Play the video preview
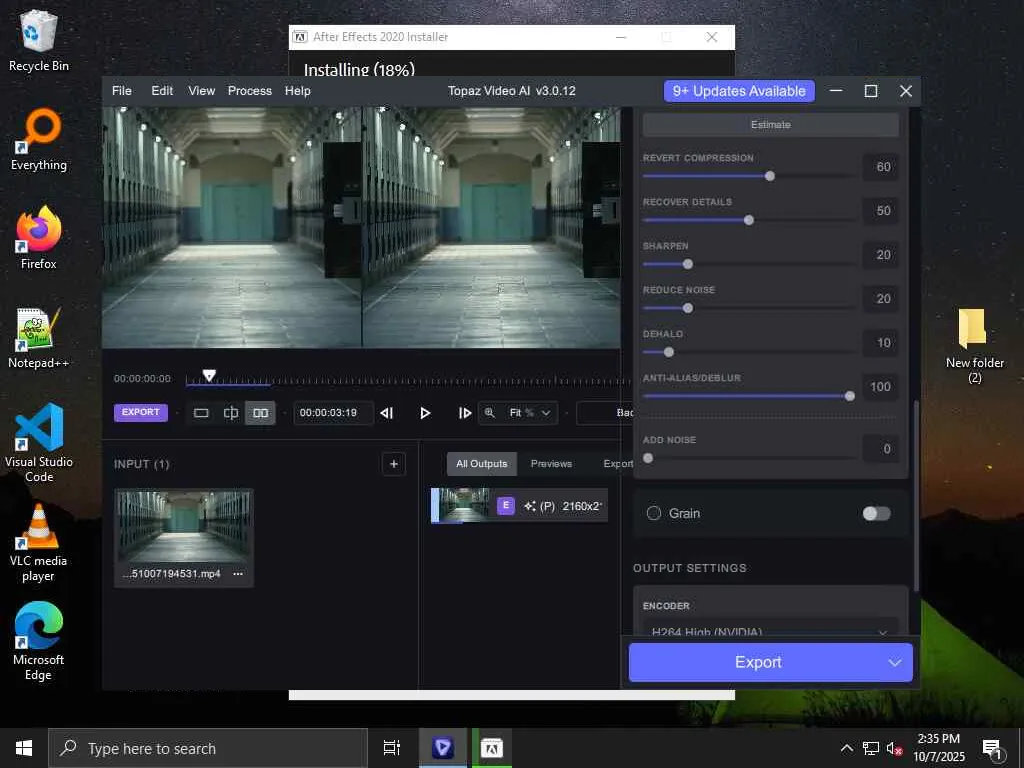The image size is (1024, 768). [x=425, y=413]
